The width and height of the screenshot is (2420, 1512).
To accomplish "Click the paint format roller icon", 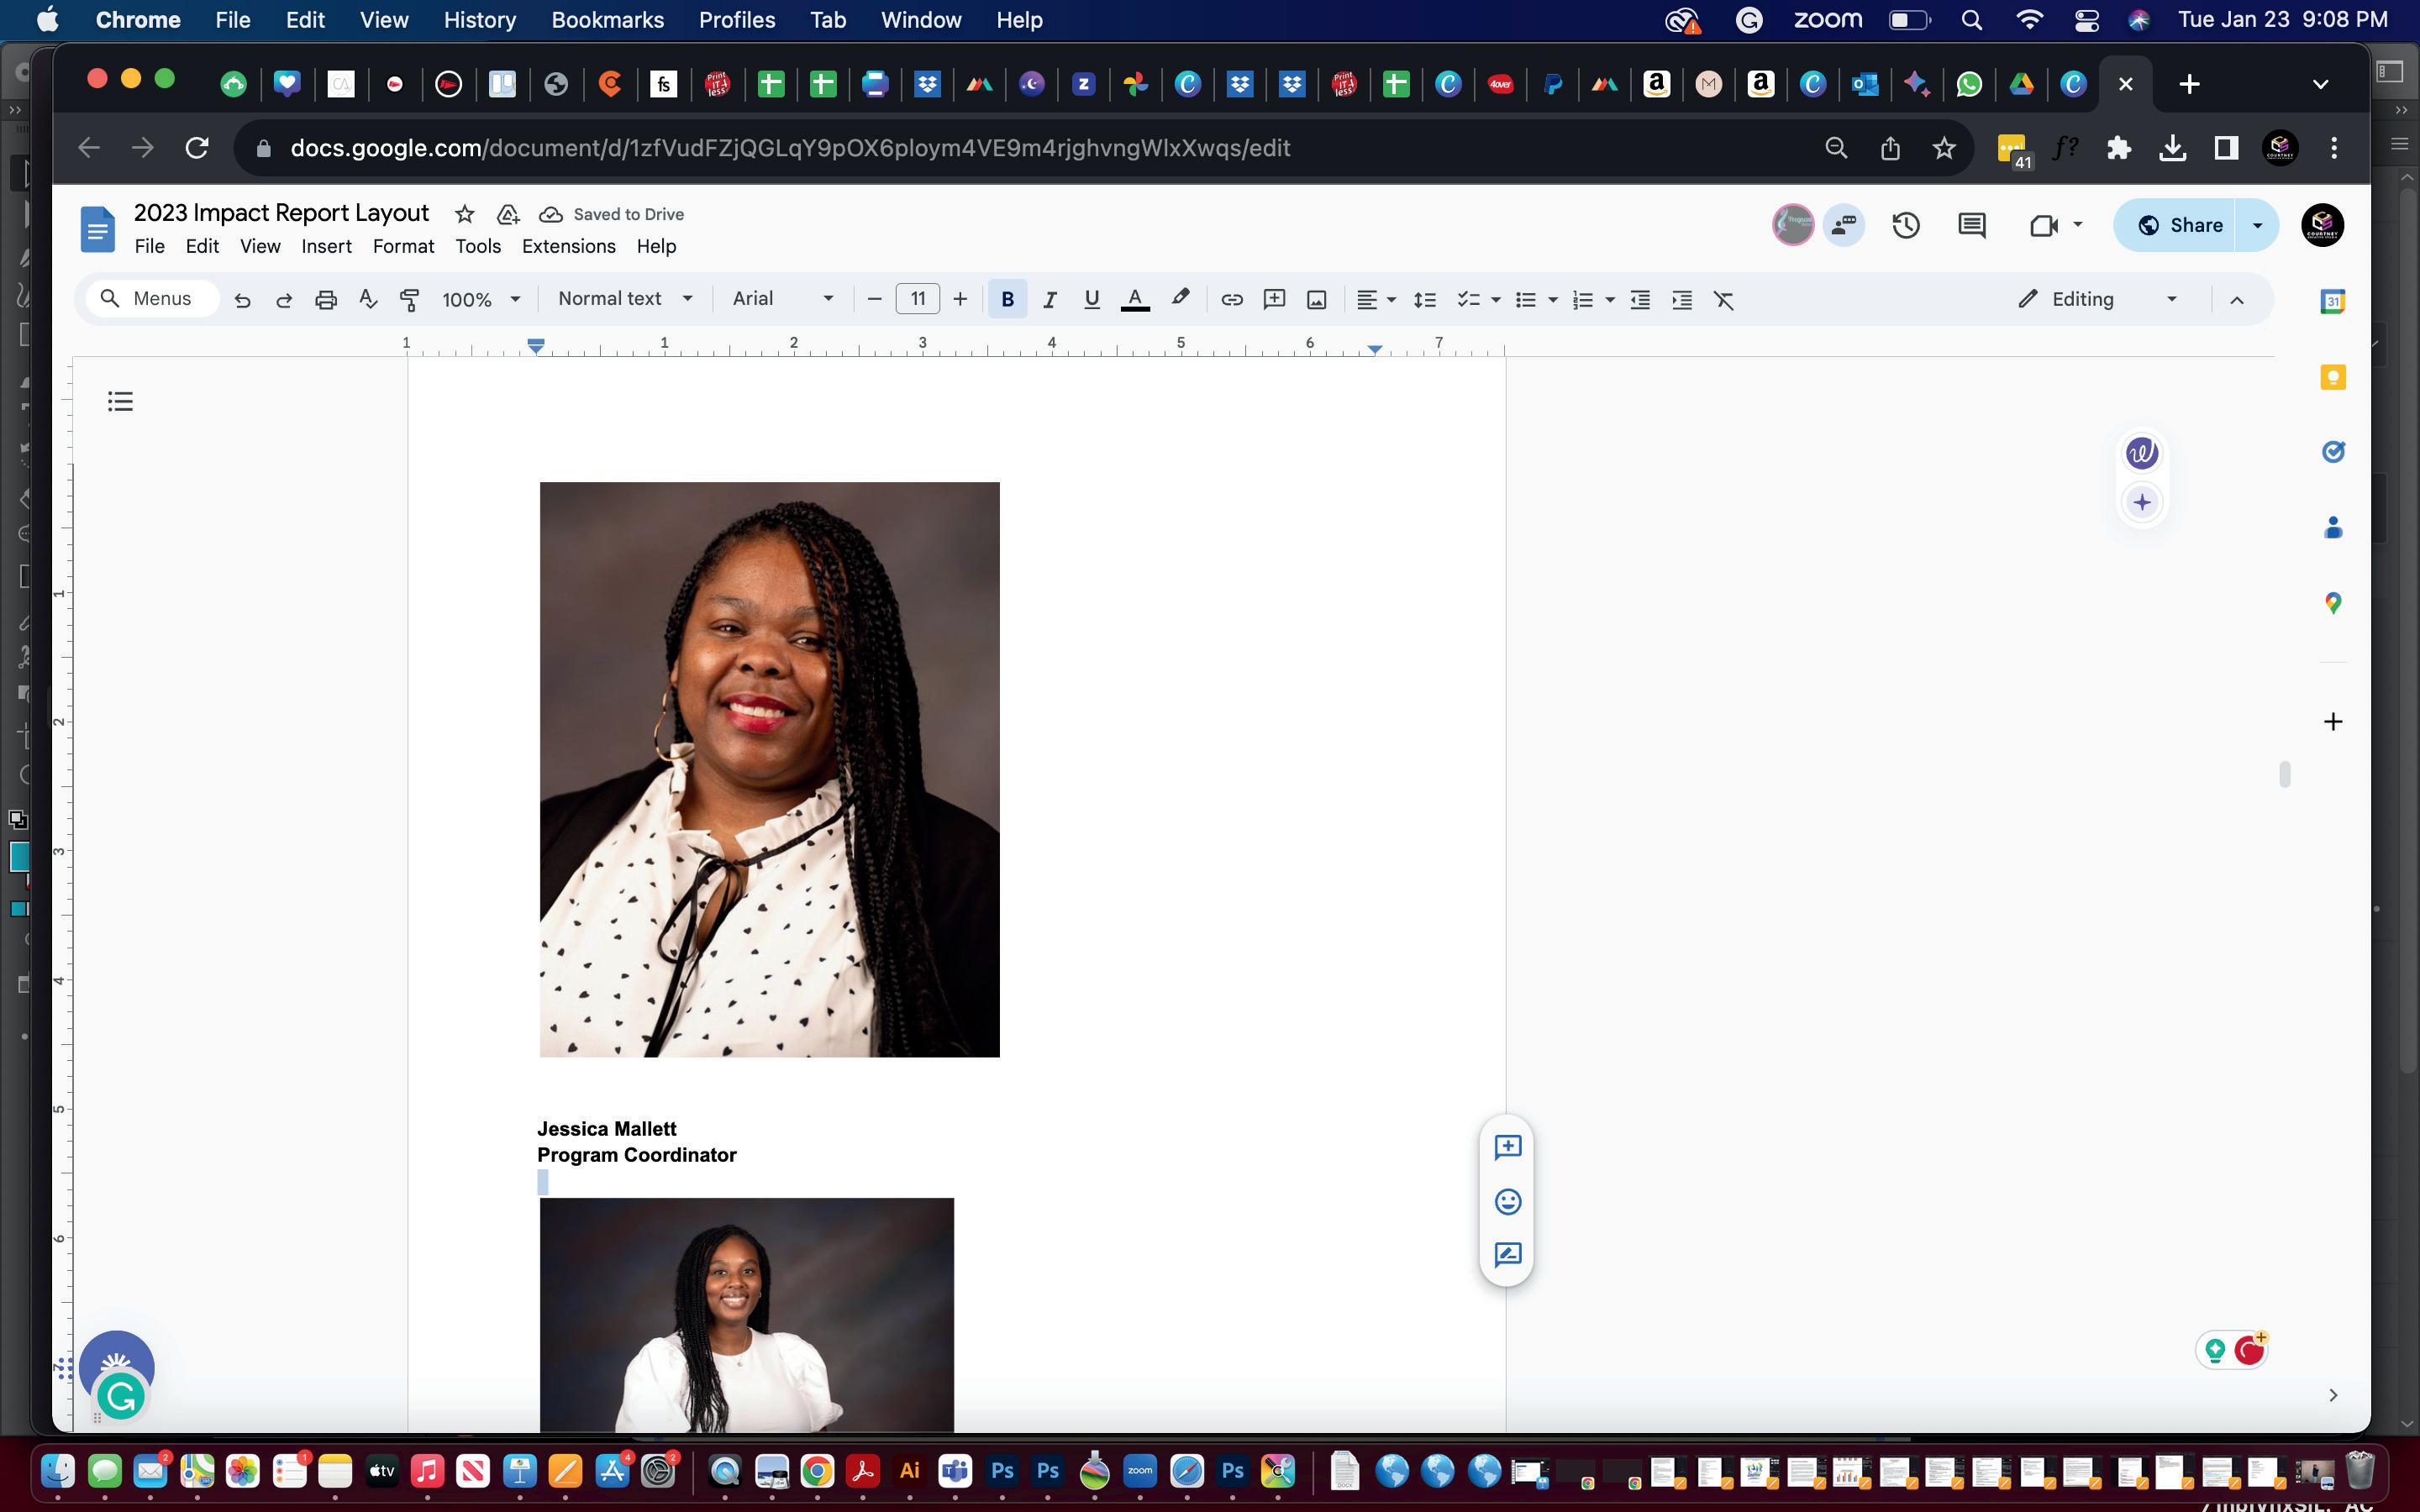I will click(x=409, y=299).
